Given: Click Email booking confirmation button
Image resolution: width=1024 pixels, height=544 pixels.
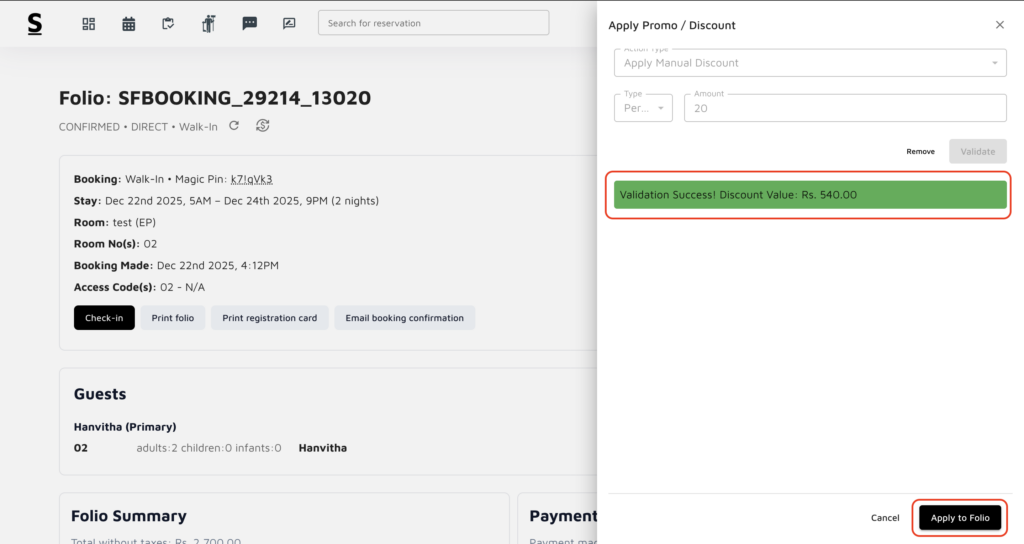Looking at the screenshot, I should (404, 318).
